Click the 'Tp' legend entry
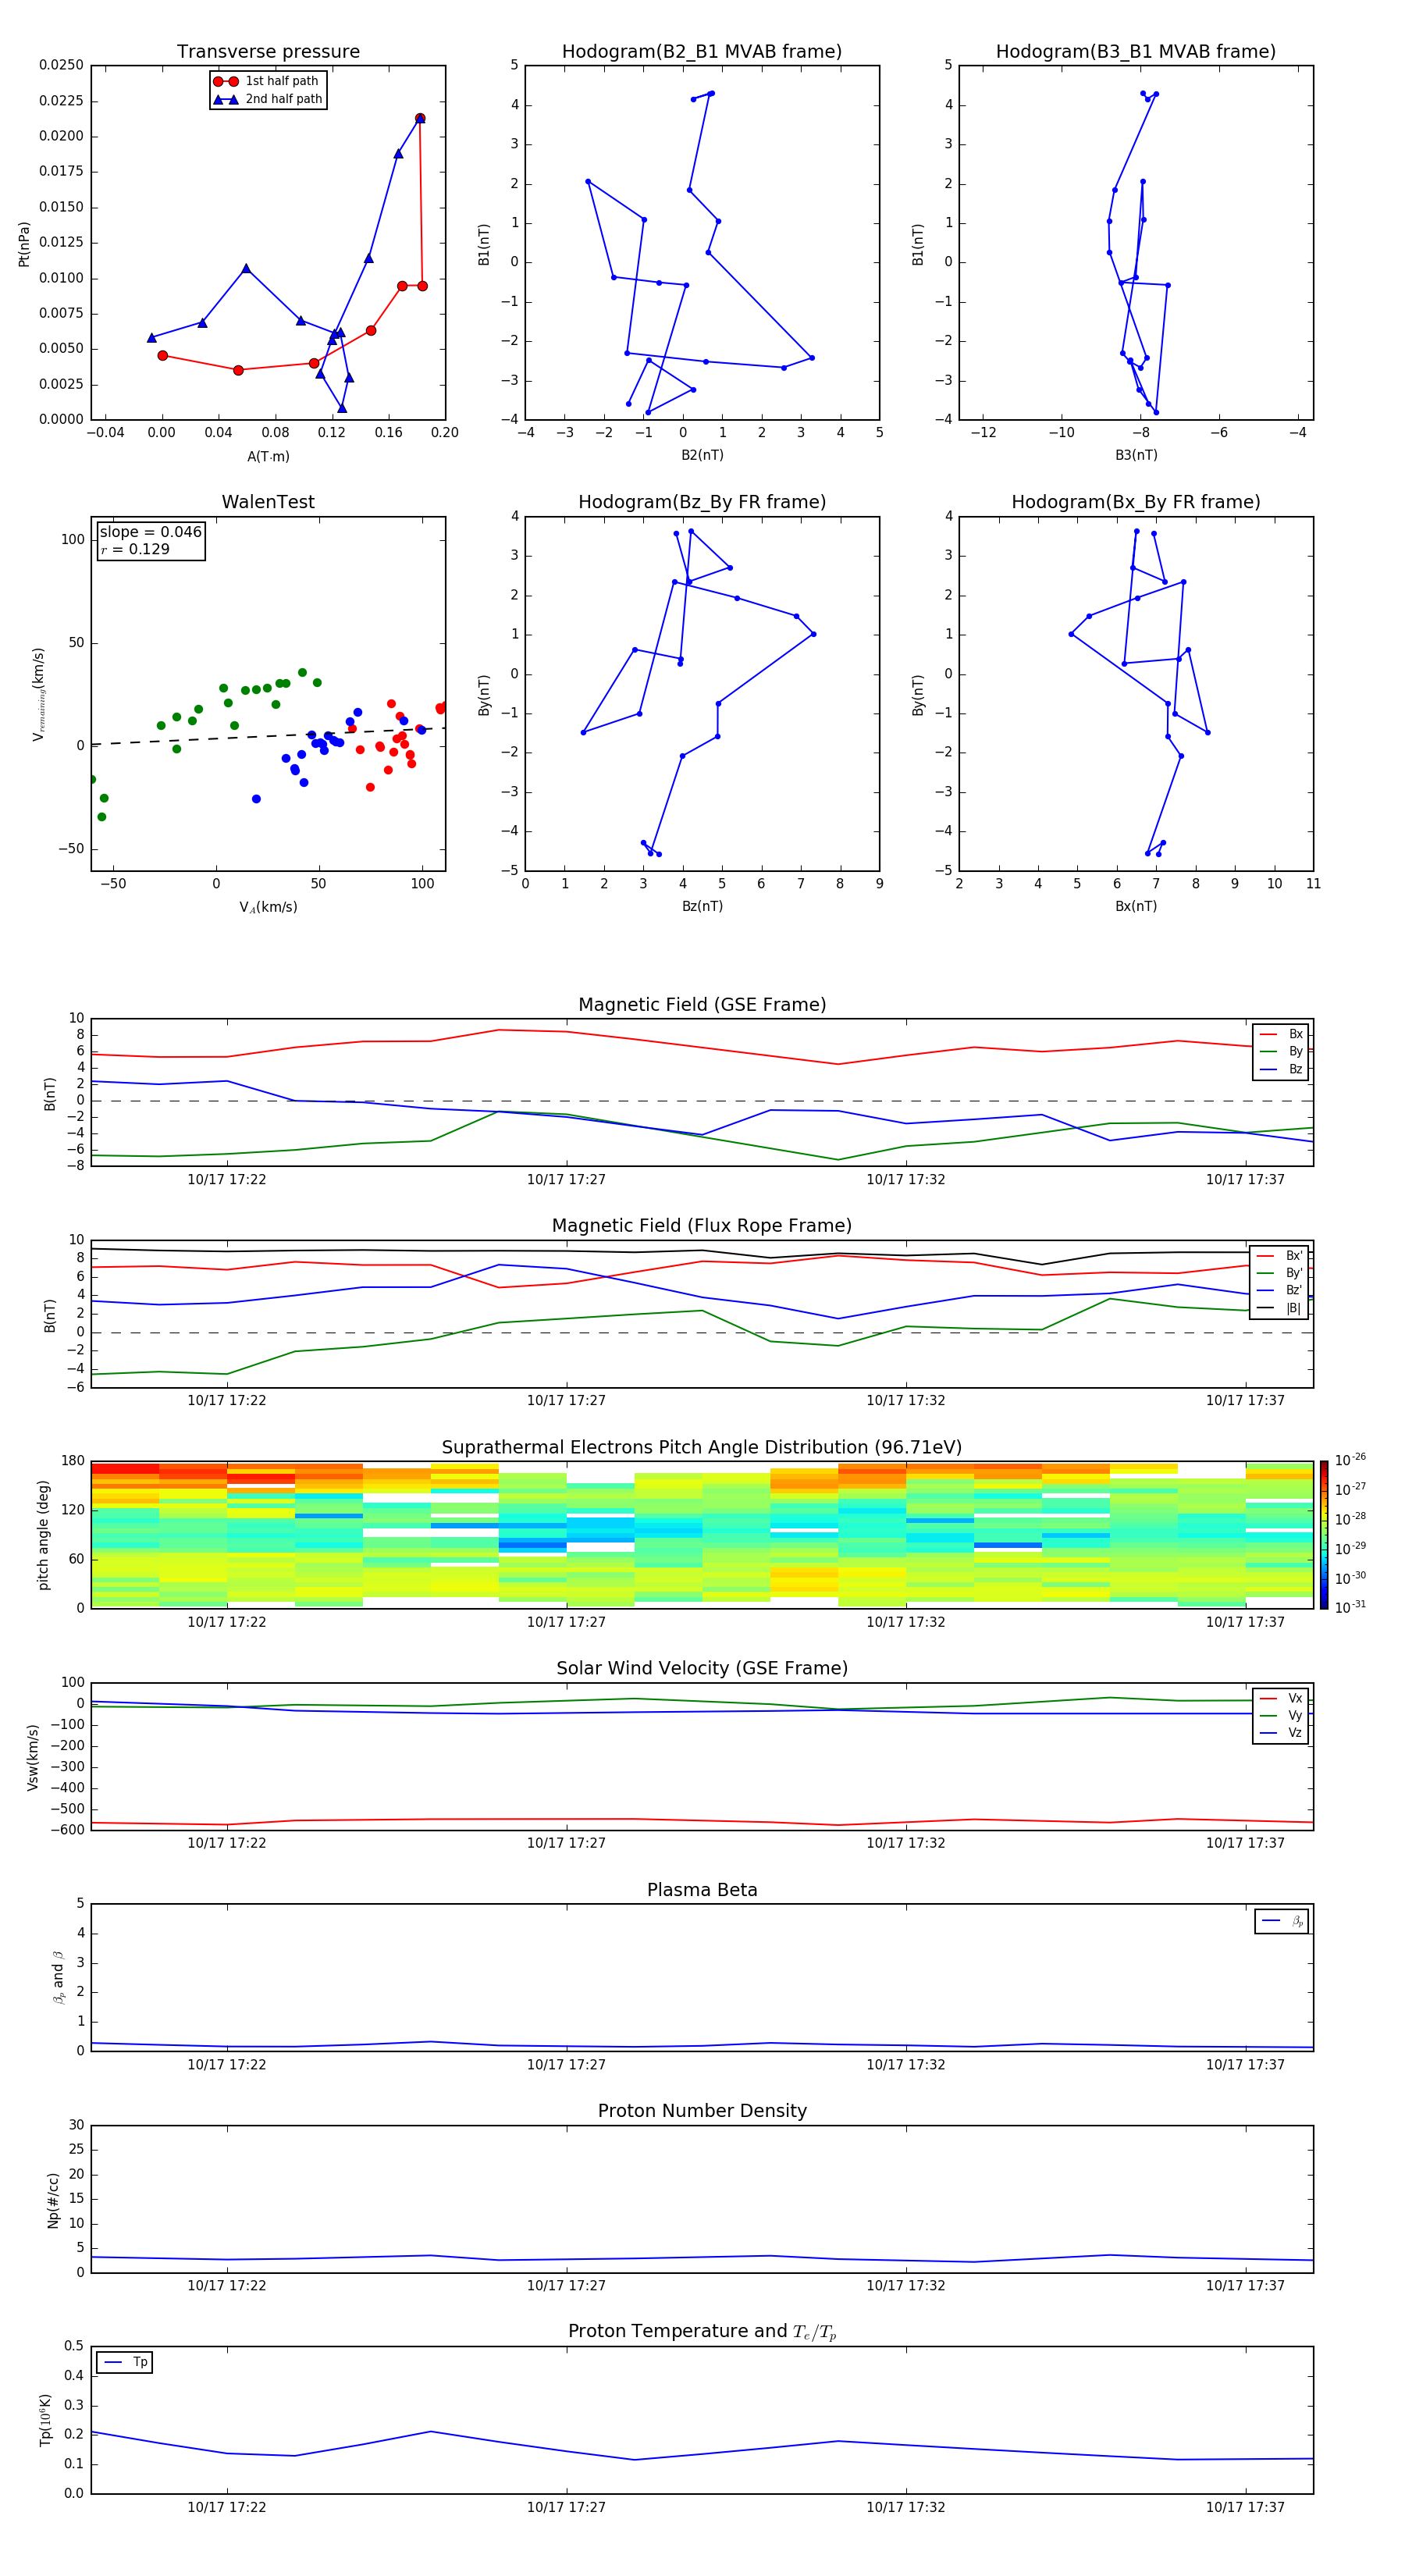The height and width of the screenshot is (2576, 1405). (x=124, y=2362)
